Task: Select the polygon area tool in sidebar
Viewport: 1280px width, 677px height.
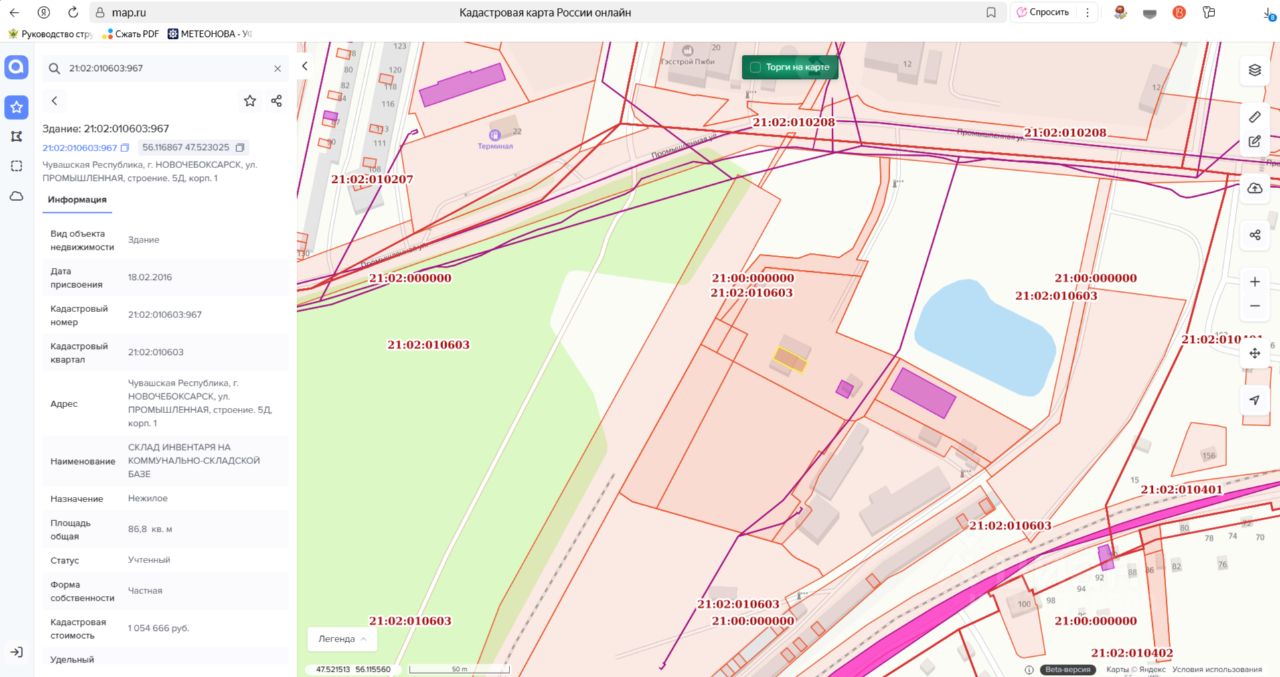Action: (x=16, y=136)
